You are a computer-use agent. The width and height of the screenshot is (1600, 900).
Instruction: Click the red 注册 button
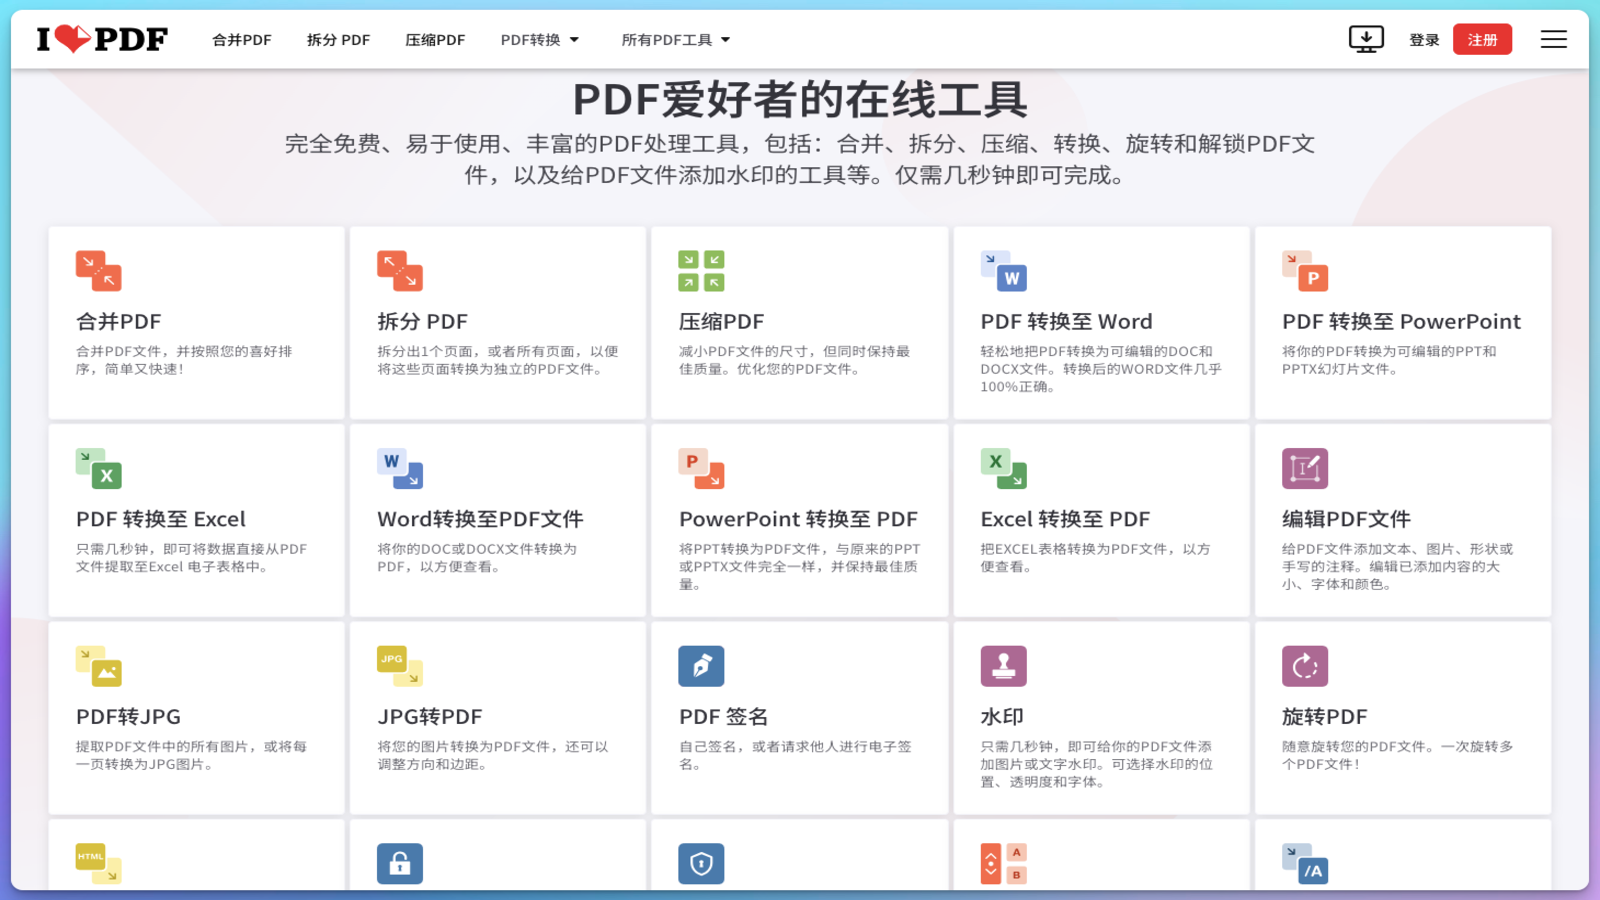coord(1482,40)
